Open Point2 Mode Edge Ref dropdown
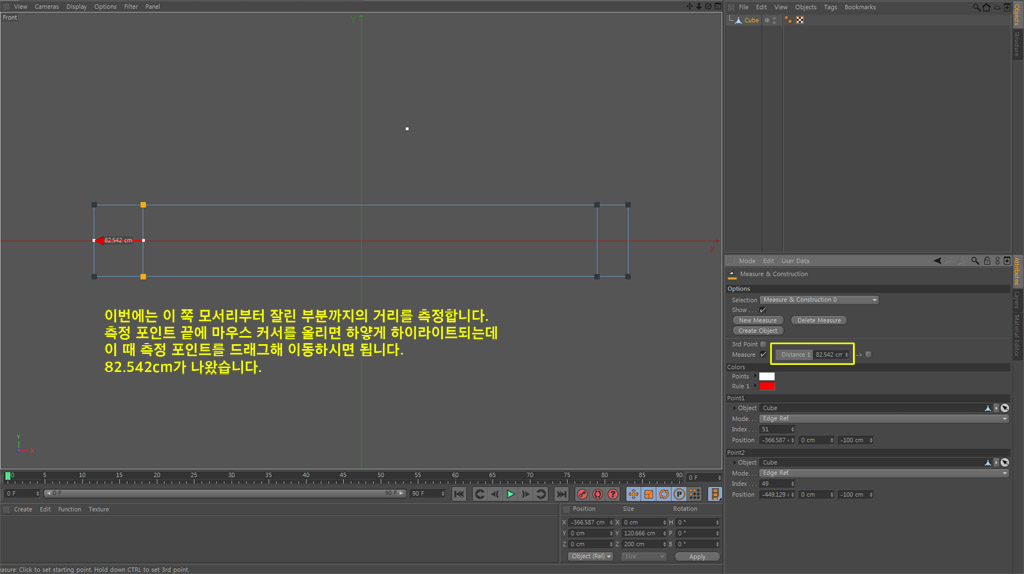The image size is (1024, 574). [x=884, y=473]
